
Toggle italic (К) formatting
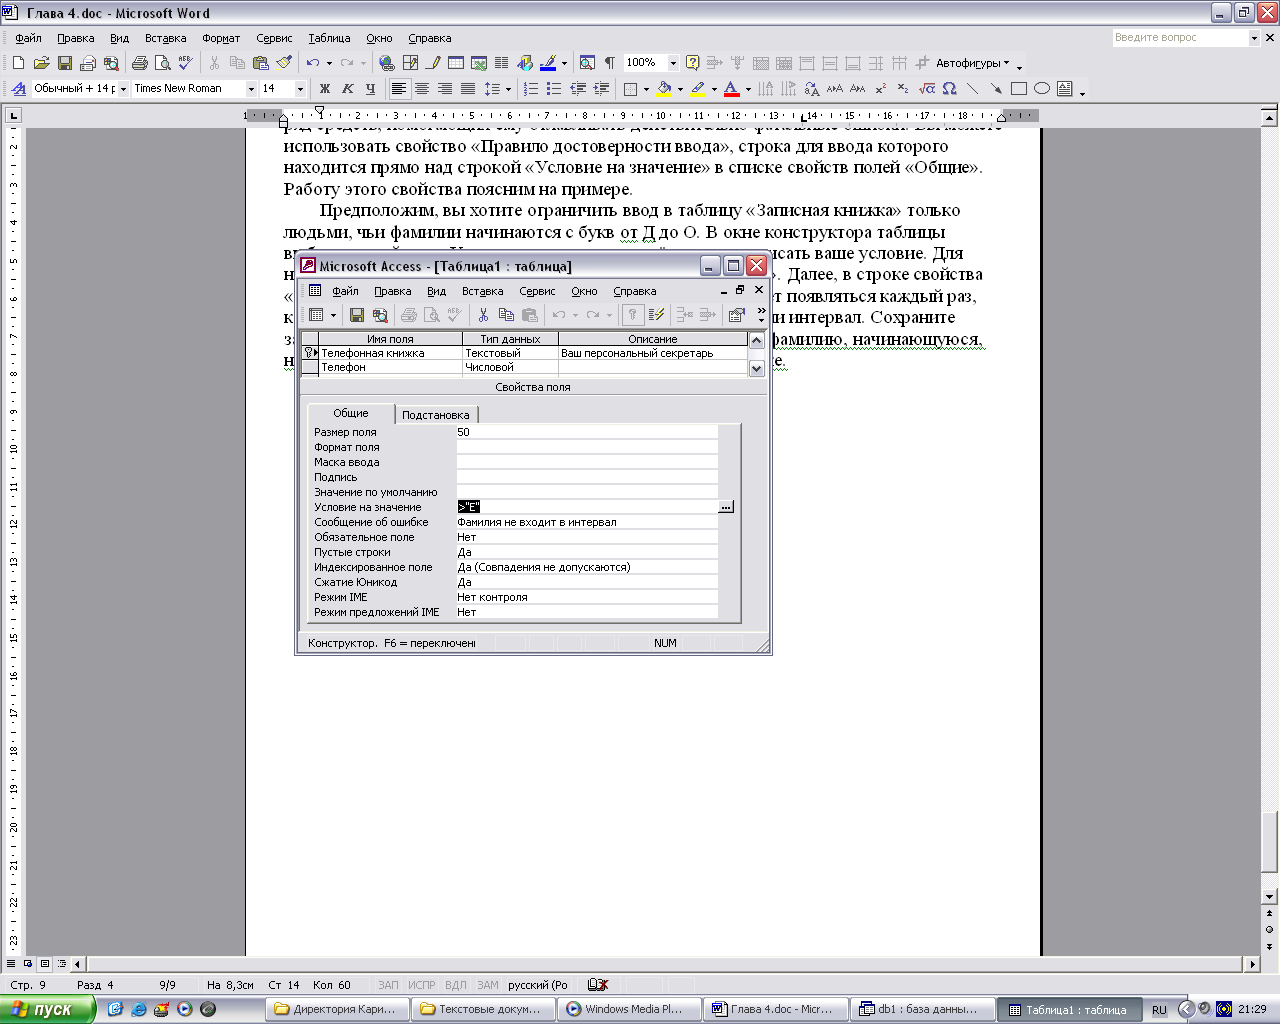pyautogui.click(x=347, y=89)
